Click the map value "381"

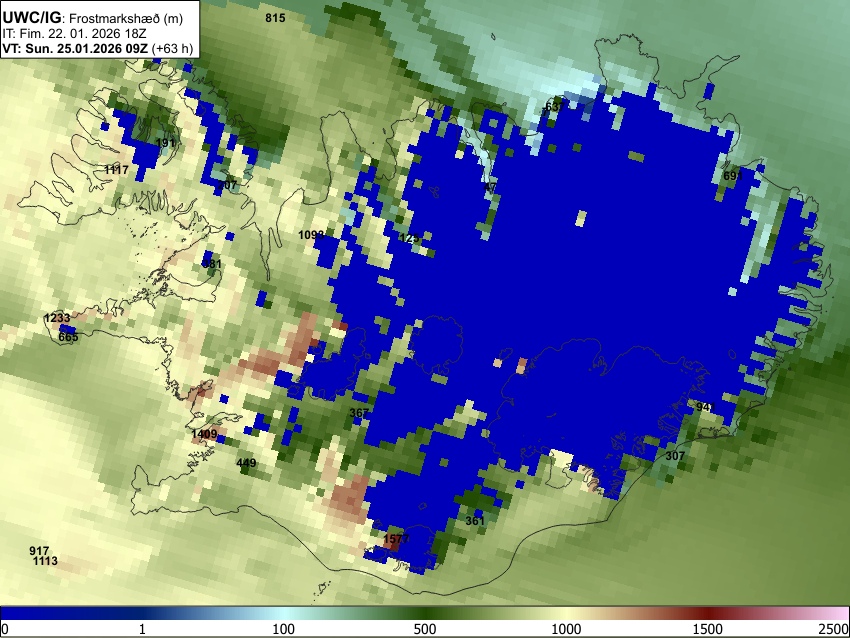[211, 264]
